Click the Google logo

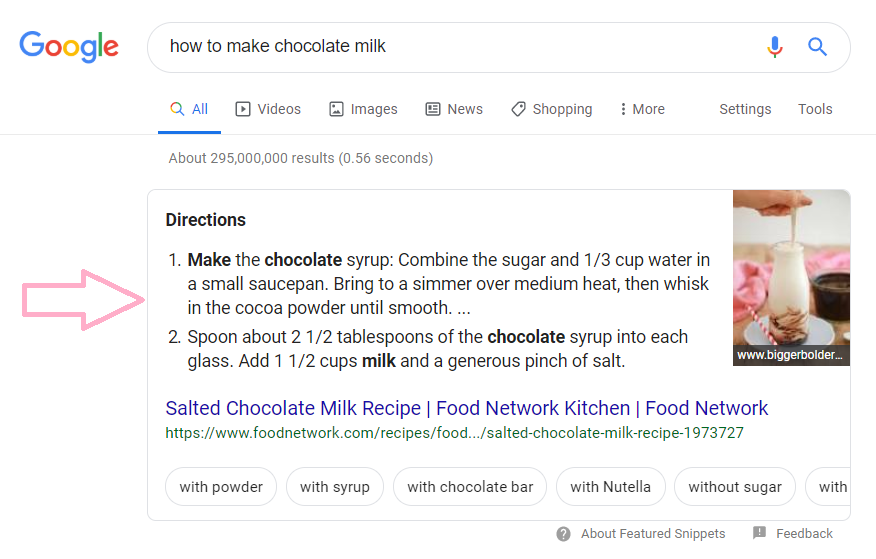pos(68,46)
